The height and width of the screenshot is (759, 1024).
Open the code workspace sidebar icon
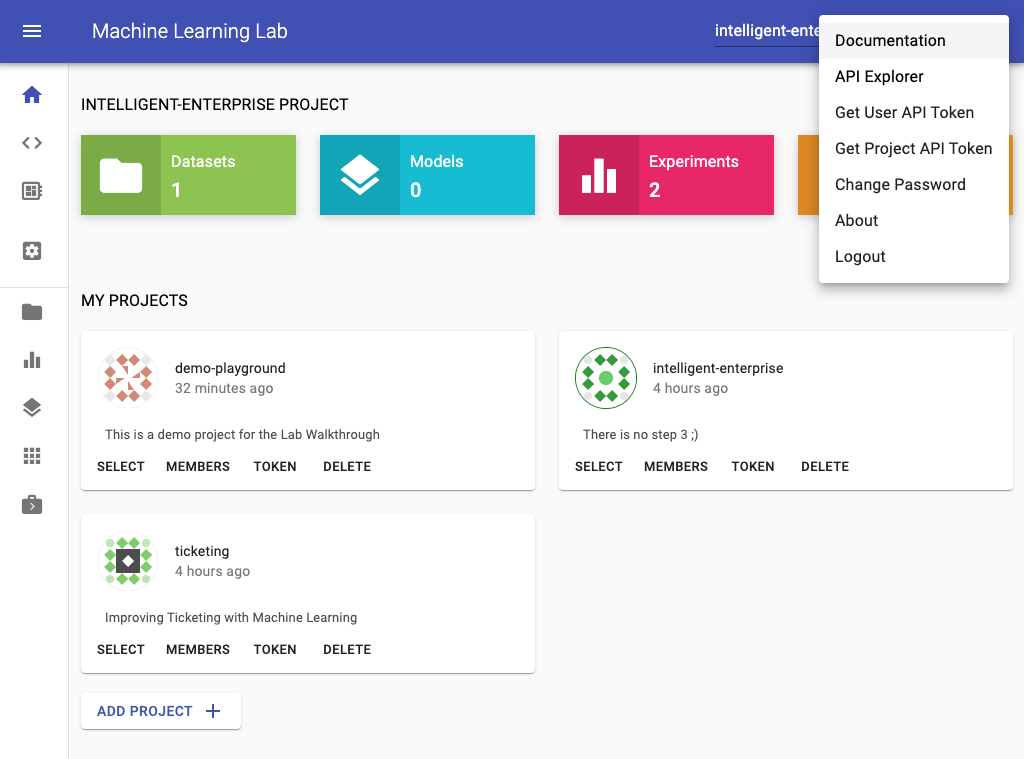coord(32,143)
